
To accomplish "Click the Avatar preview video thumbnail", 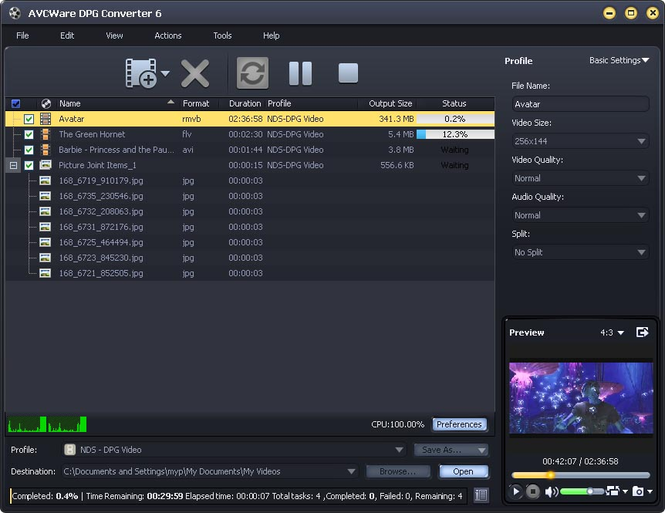I will point(581,398).
